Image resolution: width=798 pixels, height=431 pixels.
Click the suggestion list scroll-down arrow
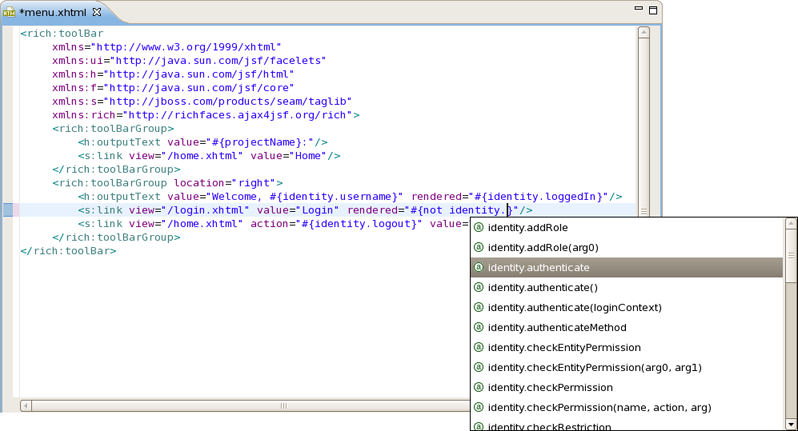click(x=791, y=423)
